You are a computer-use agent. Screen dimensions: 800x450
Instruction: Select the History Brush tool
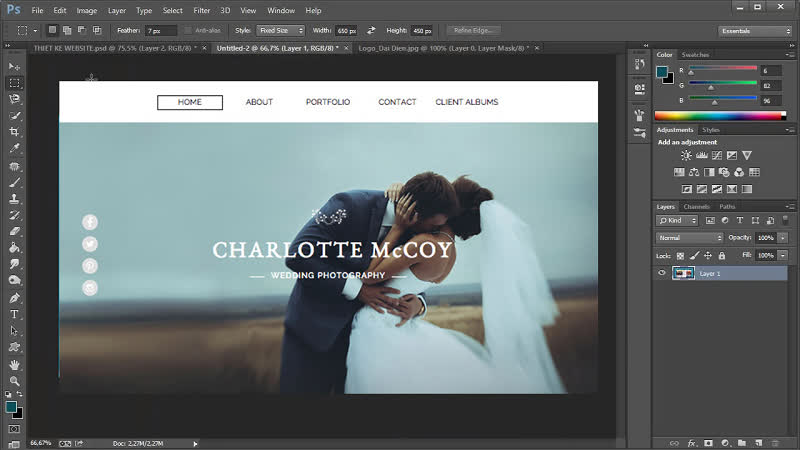pyautogui.click(x=14, y=215)
